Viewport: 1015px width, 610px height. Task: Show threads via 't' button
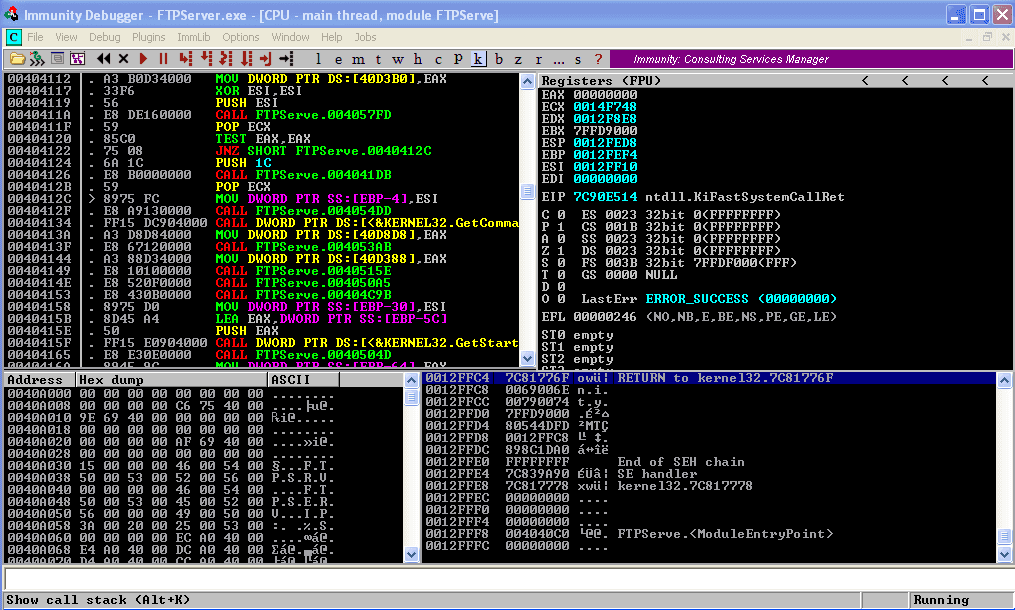[378, 59]
